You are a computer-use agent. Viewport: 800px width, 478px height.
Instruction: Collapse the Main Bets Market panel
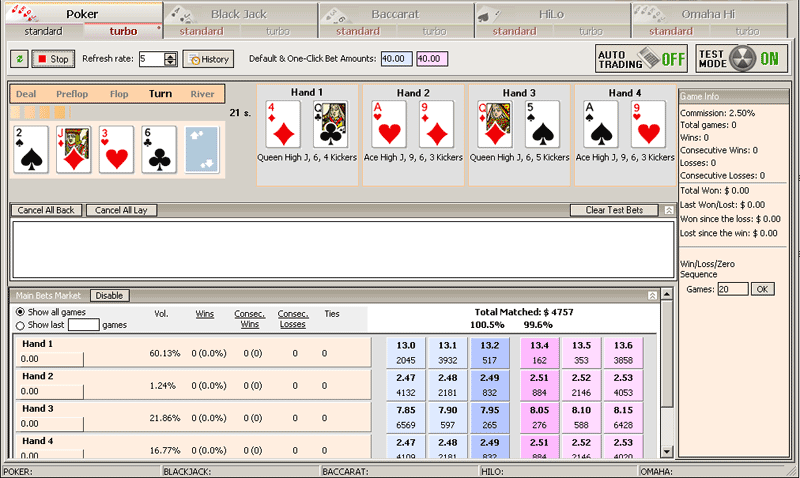tap(652, 295)
